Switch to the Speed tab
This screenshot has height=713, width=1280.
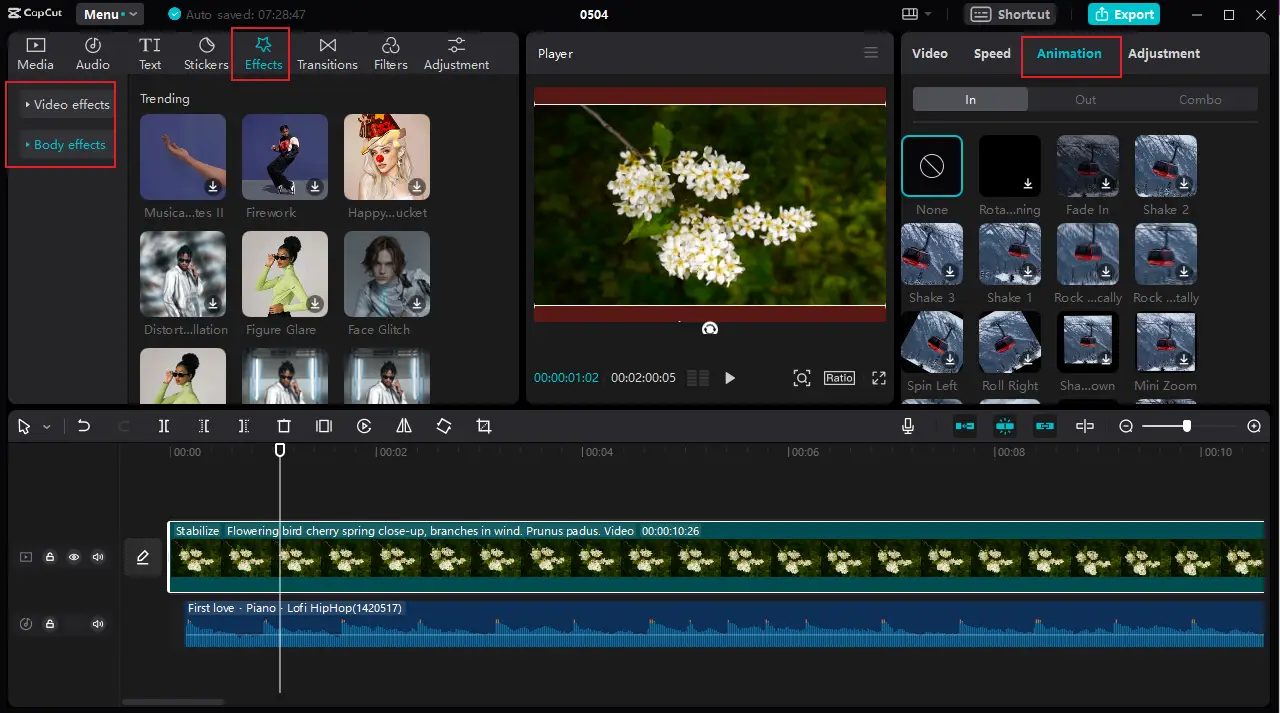click(x=992, y=53)
